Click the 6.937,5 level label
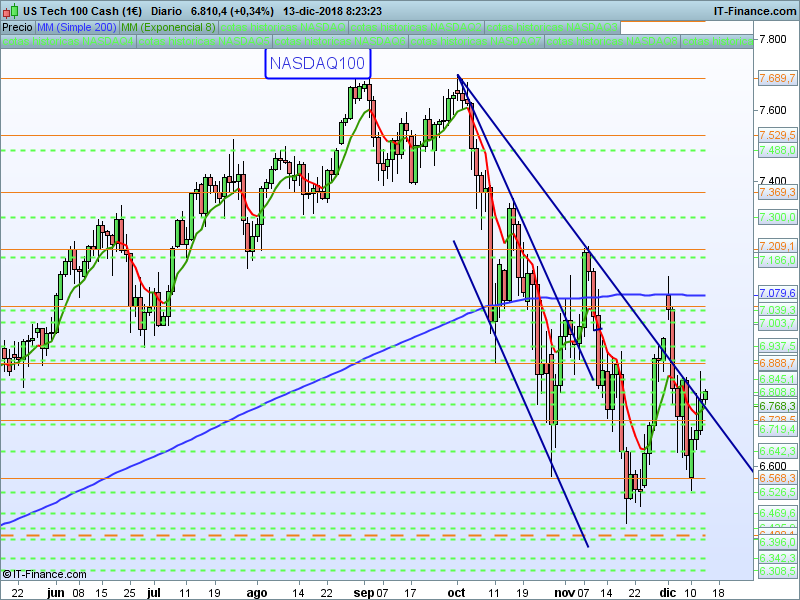Screen dimensions: 800x600 (777, 346)
